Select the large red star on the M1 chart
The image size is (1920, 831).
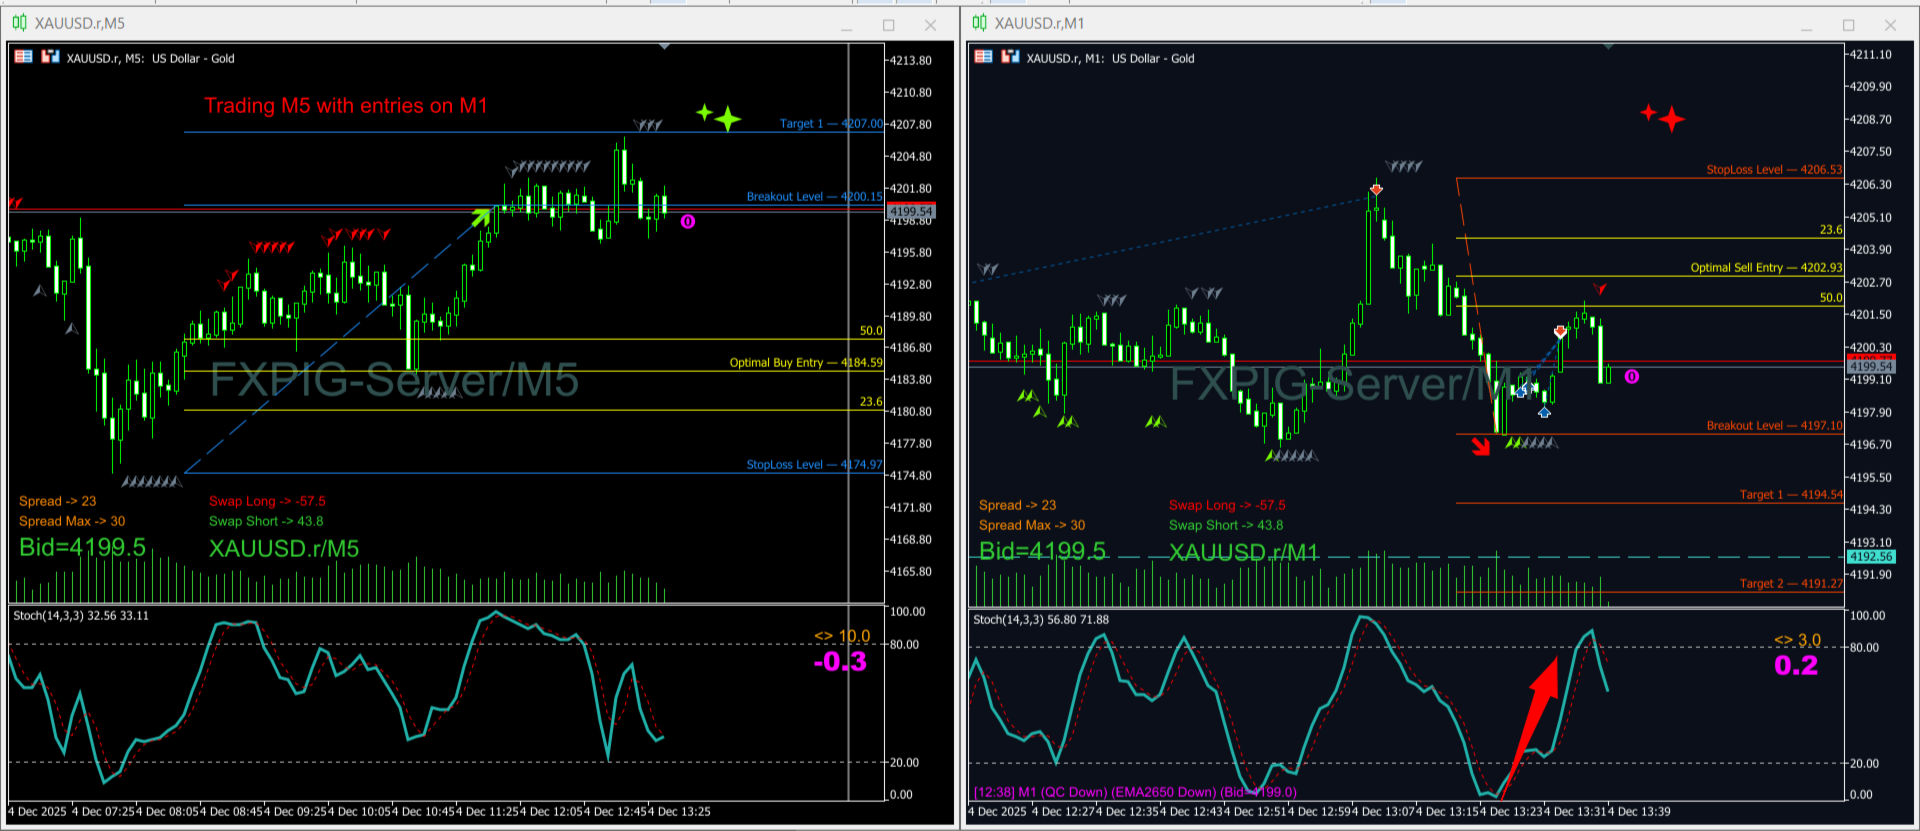tap(1671, 120)
